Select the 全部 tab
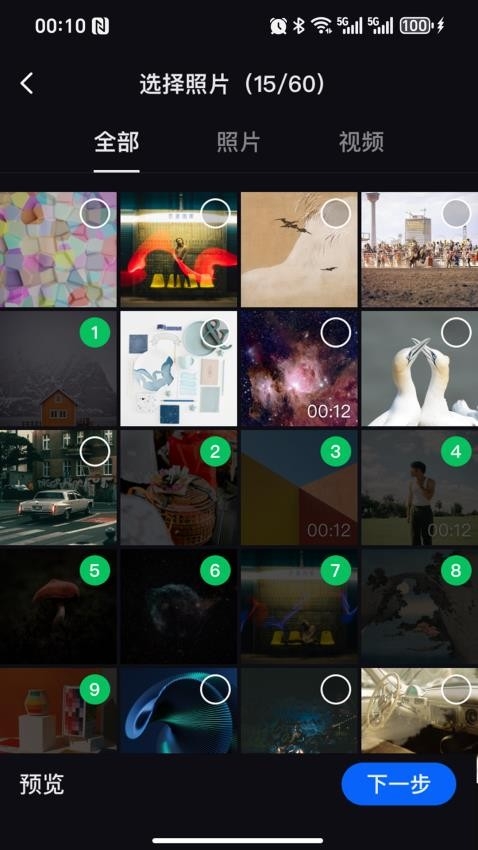Screen dimensions: 478x850 [x=117, y=142]
